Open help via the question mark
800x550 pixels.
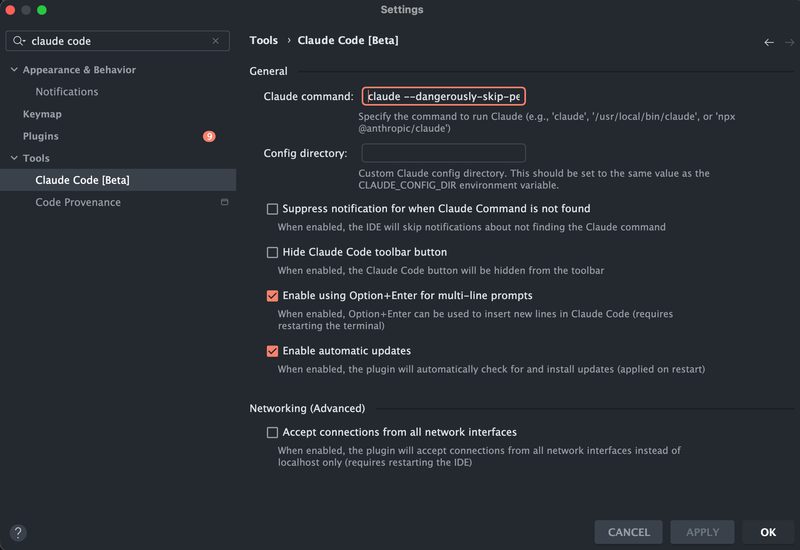click(x=17, y=533)
